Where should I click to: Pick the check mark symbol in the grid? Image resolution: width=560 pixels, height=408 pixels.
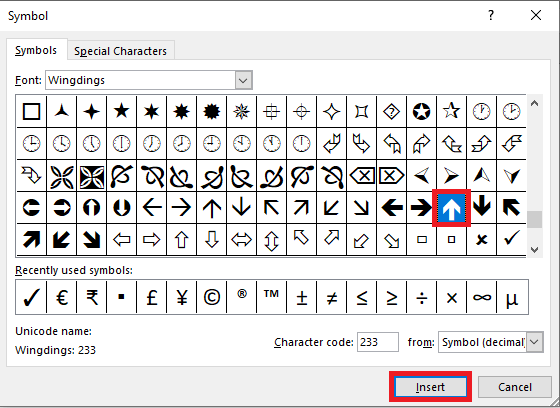pyautogui.click(x=511, y=239)
